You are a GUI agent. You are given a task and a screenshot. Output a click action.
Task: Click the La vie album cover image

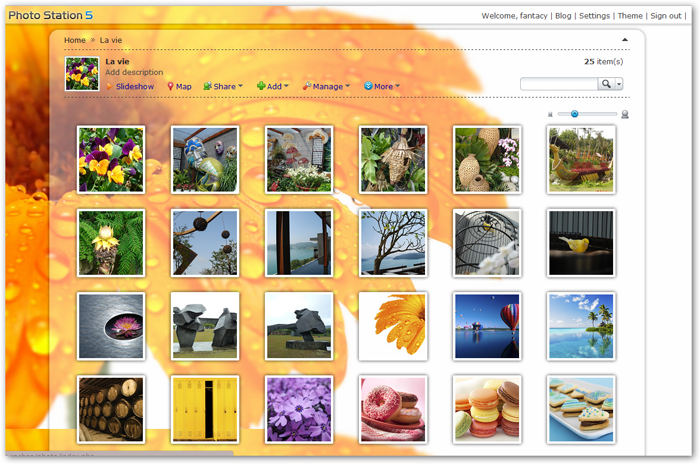pos(82,74)
